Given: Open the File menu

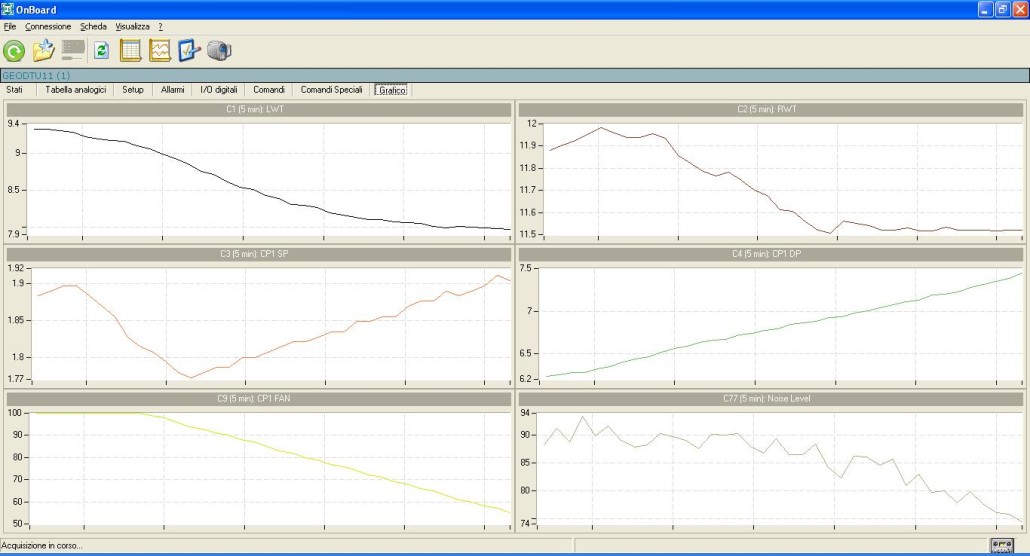Looking at the screenshot, I should (x=10, y=26).
